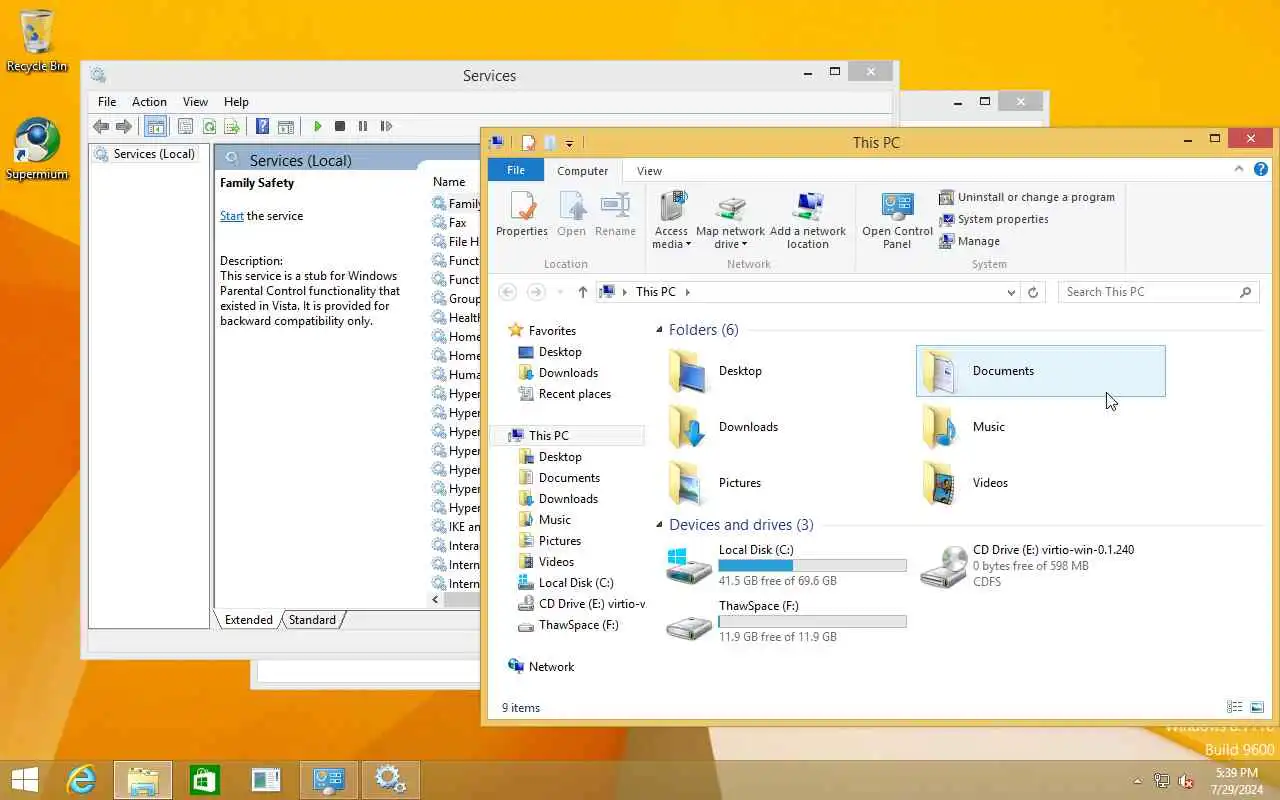Click System properties in the ribbon
The image size is (1280, 800).
(993, 219)
